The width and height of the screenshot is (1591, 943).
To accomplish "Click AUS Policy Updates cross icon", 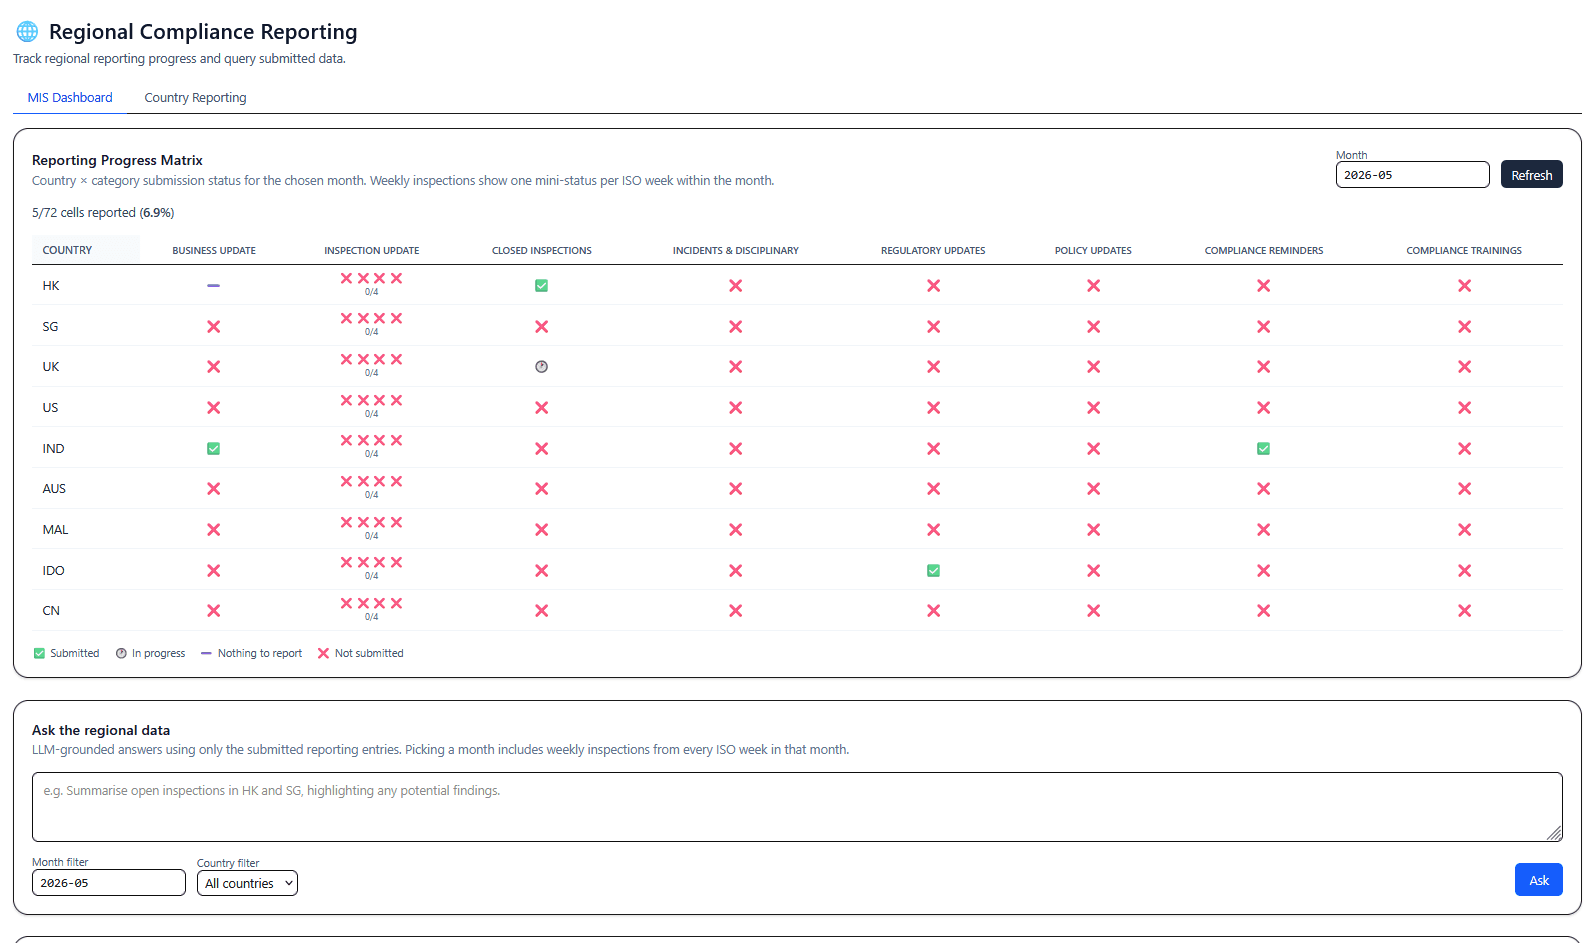I will pos(1093,489).
